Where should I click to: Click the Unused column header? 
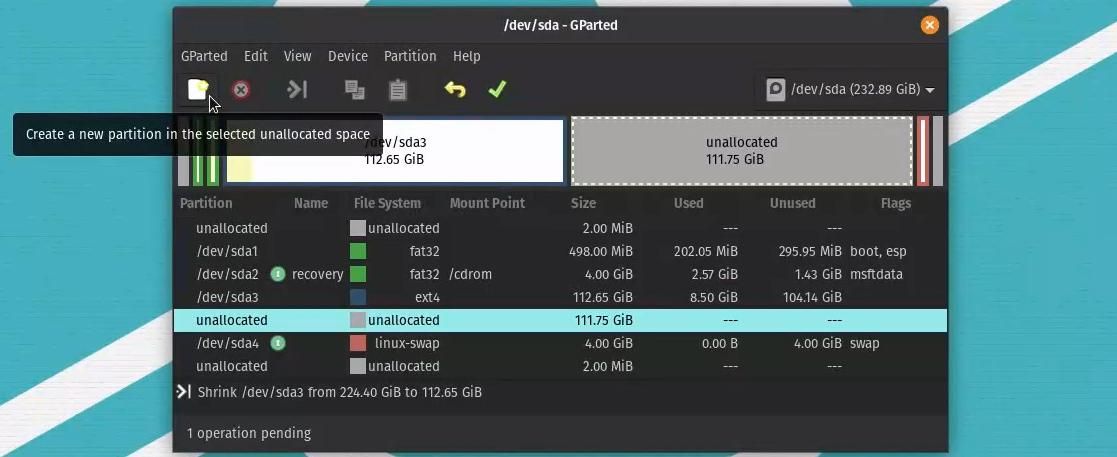click(792, 203)
